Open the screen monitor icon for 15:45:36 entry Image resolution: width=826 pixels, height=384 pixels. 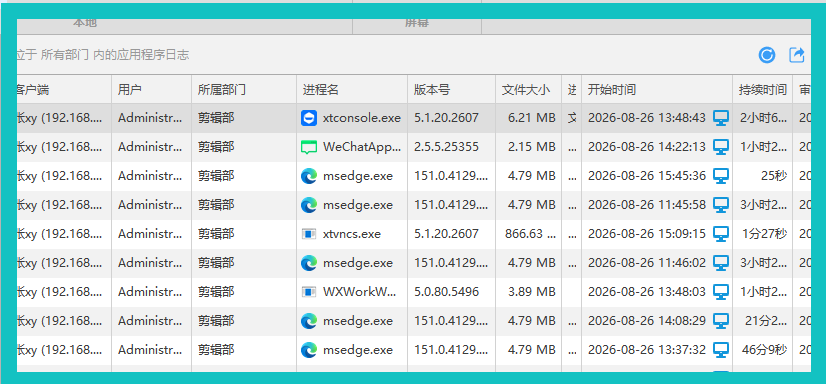pos(721,176)
